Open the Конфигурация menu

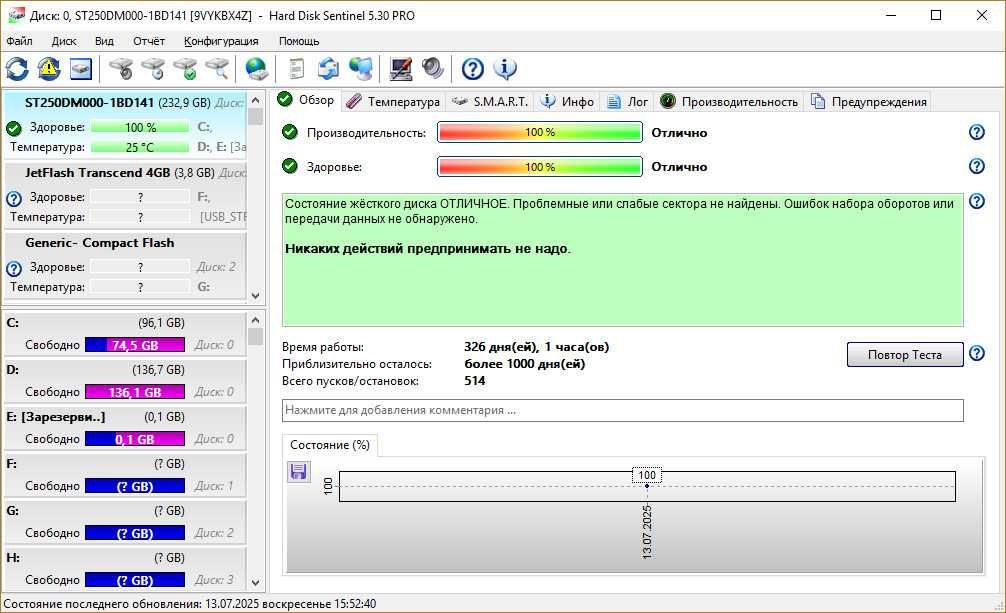point(221,41)
